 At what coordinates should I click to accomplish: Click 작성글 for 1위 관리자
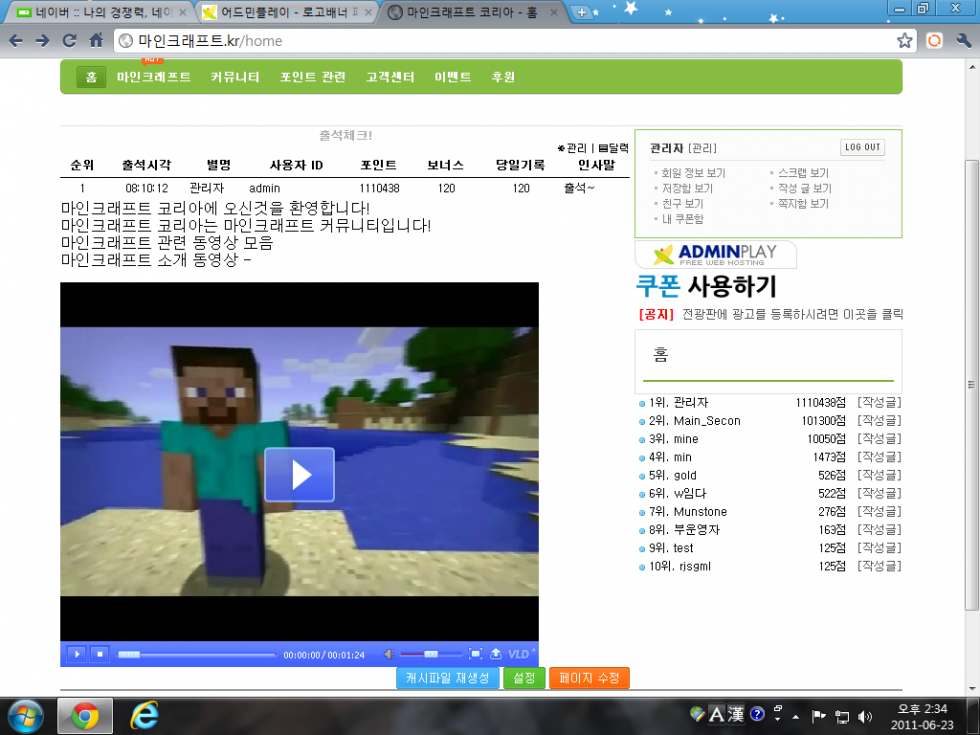[x=879, y=402]
